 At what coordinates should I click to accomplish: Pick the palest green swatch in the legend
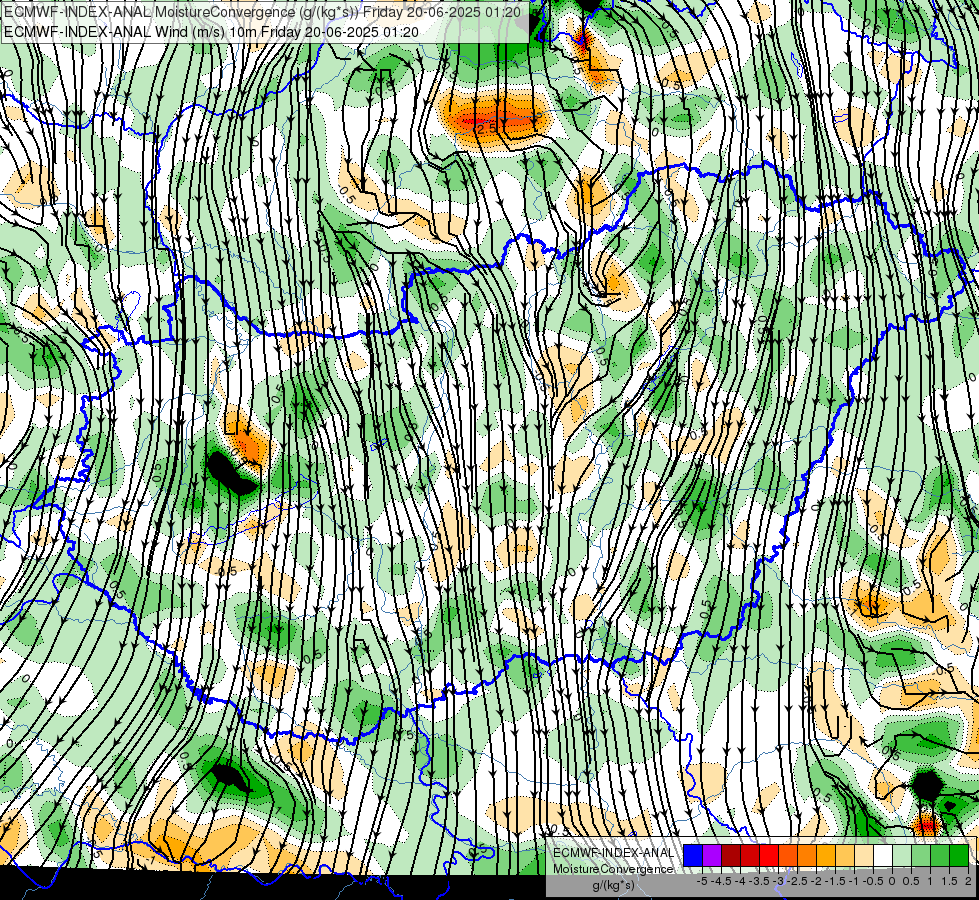point(902,855)
